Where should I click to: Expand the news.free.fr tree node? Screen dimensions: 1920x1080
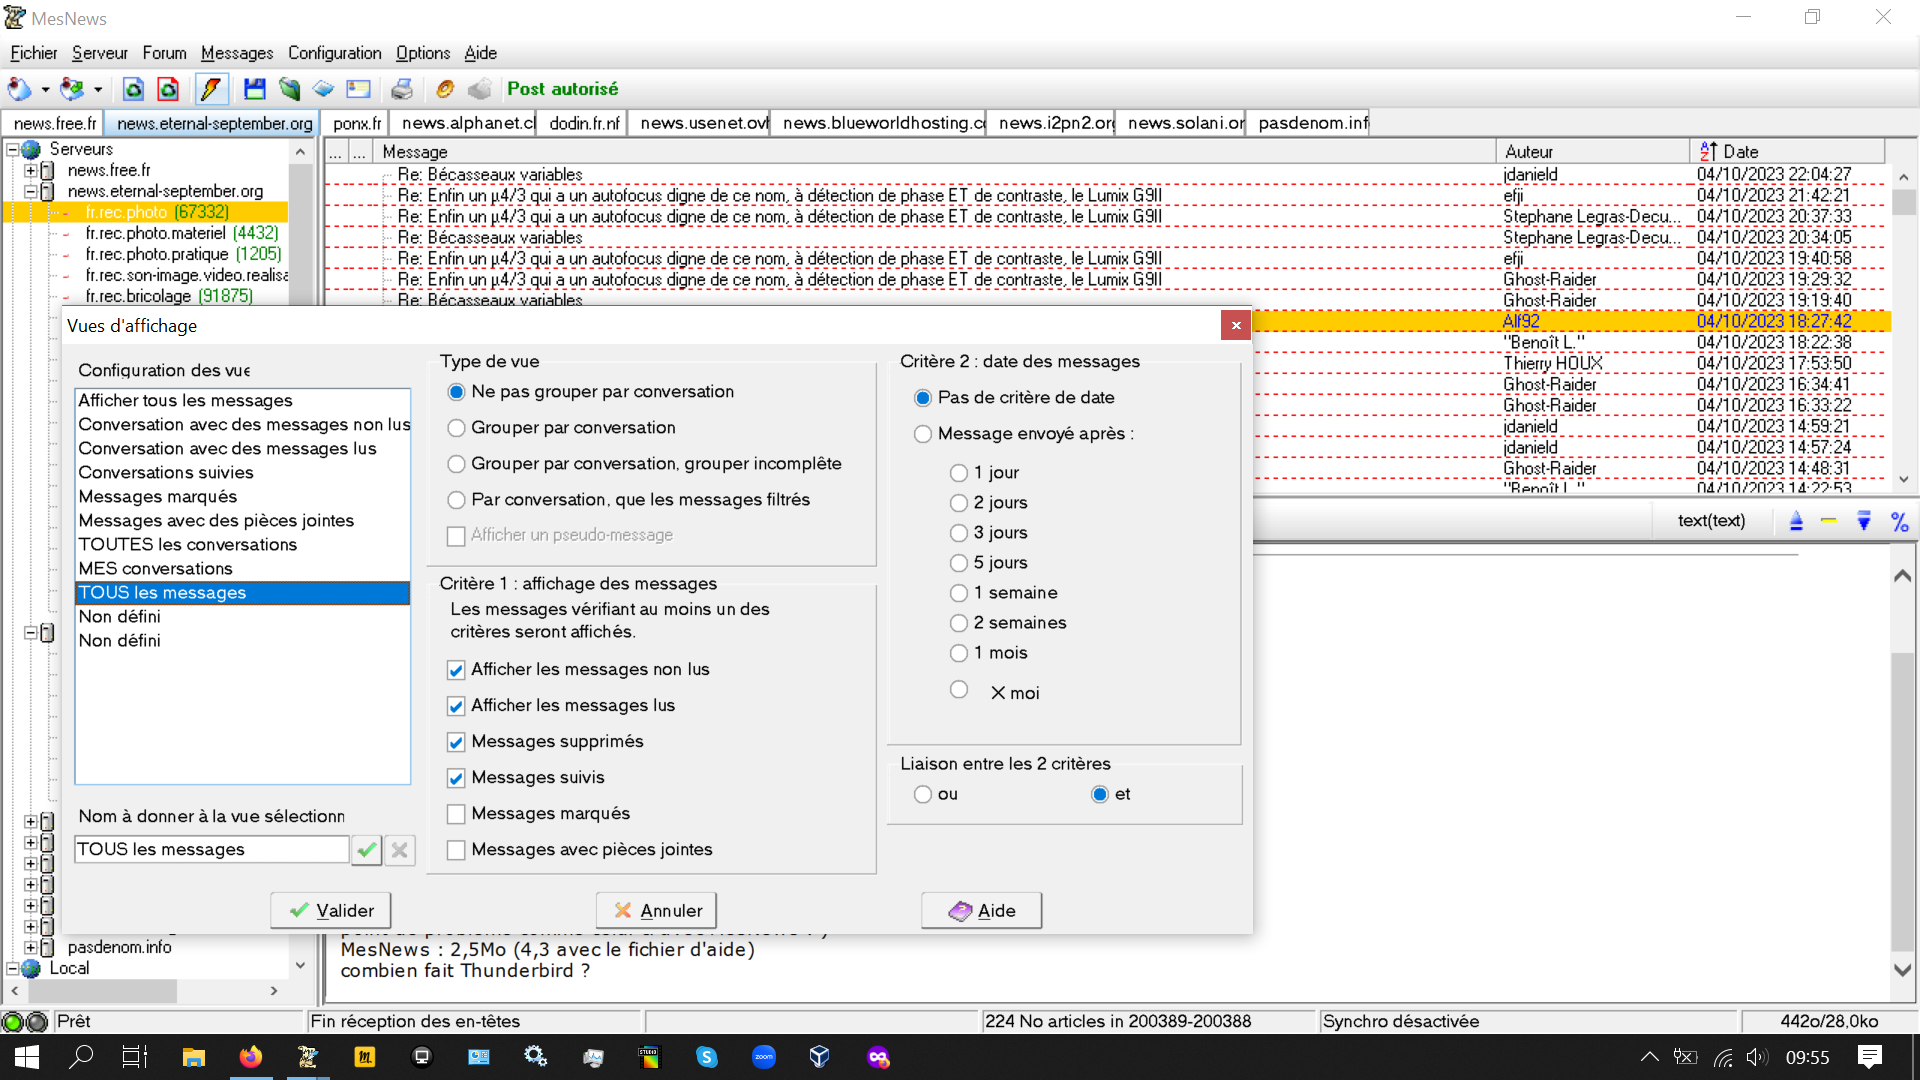click(x=30, y=170)
